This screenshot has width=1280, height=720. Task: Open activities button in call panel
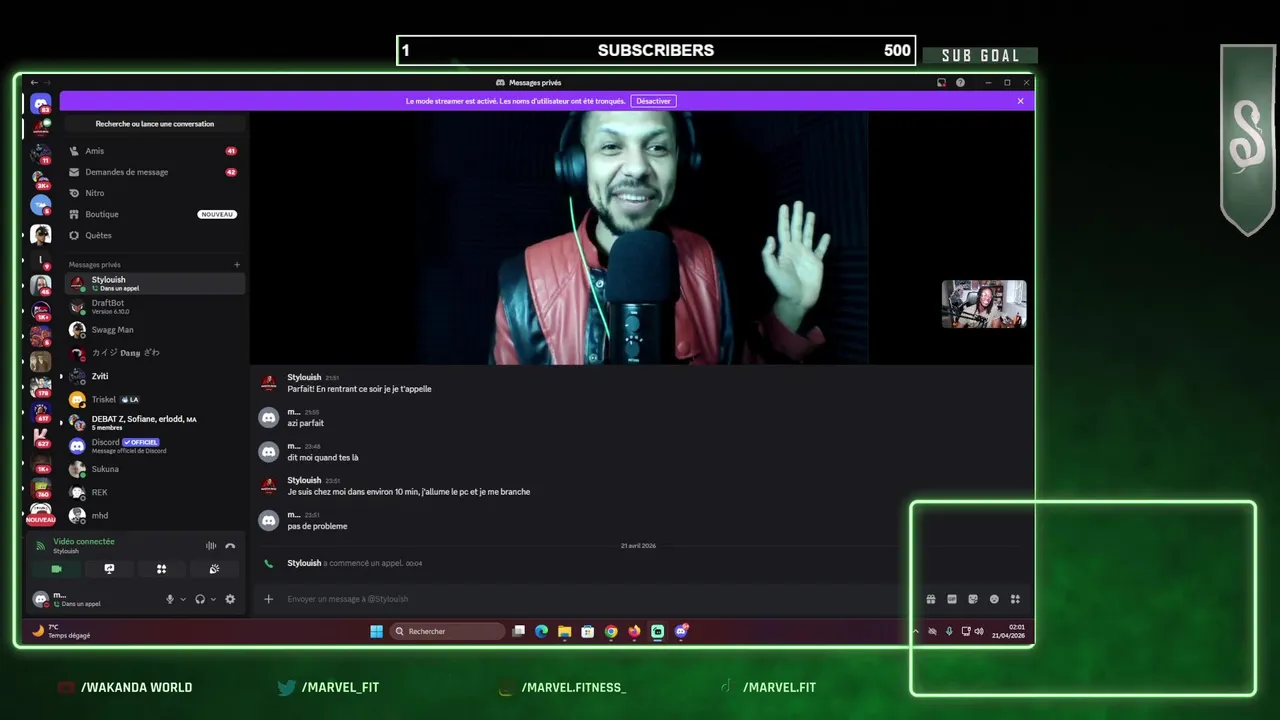pyautogui.click(x=161, y=569)
